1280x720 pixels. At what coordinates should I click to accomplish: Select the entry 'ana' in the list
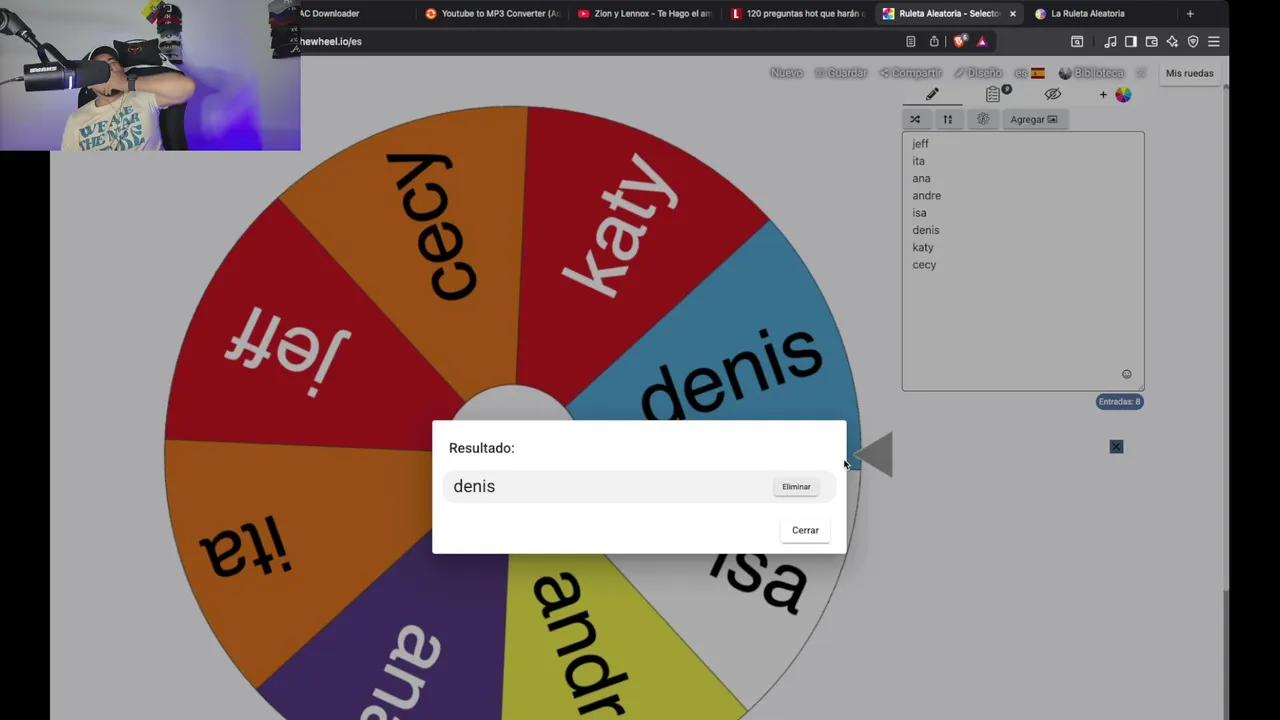[921, 178]
